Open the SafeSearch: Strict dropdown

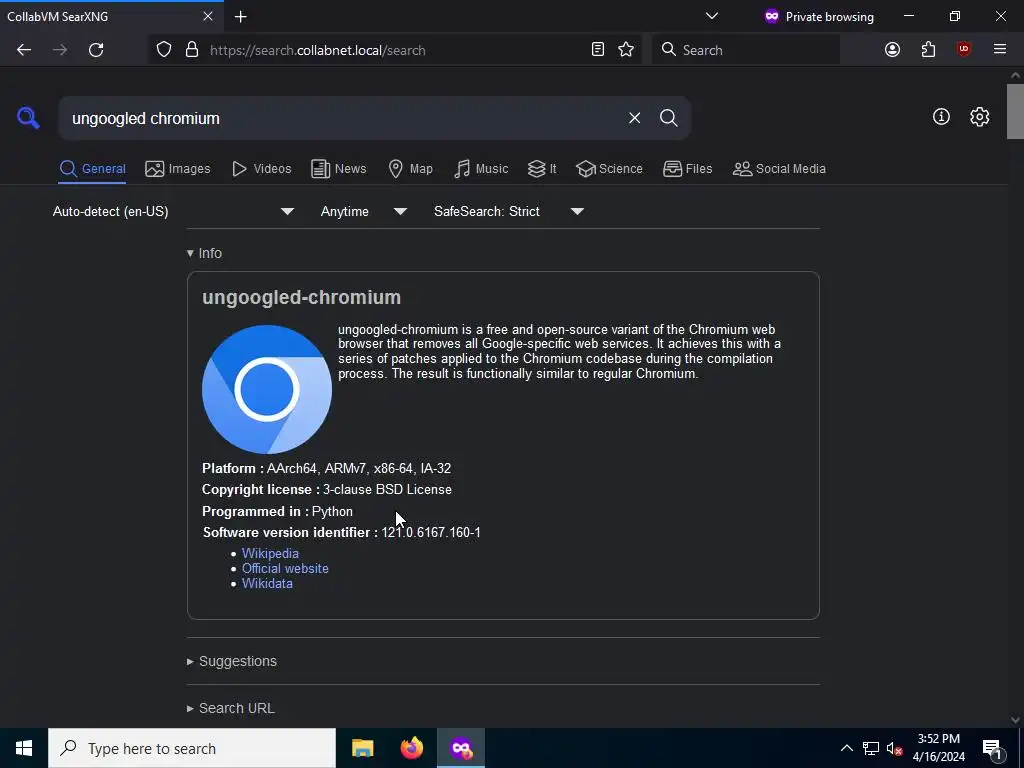coord(509,212)
